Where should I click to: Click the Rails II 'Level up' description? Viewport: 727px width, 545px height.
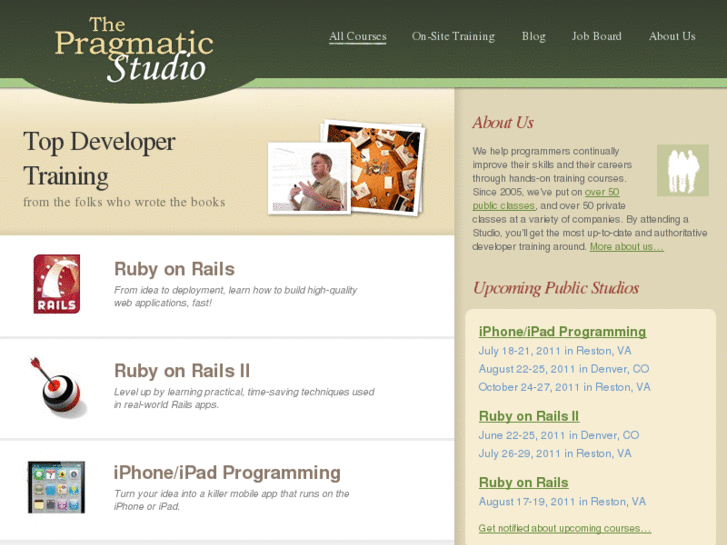coord(244,398)
